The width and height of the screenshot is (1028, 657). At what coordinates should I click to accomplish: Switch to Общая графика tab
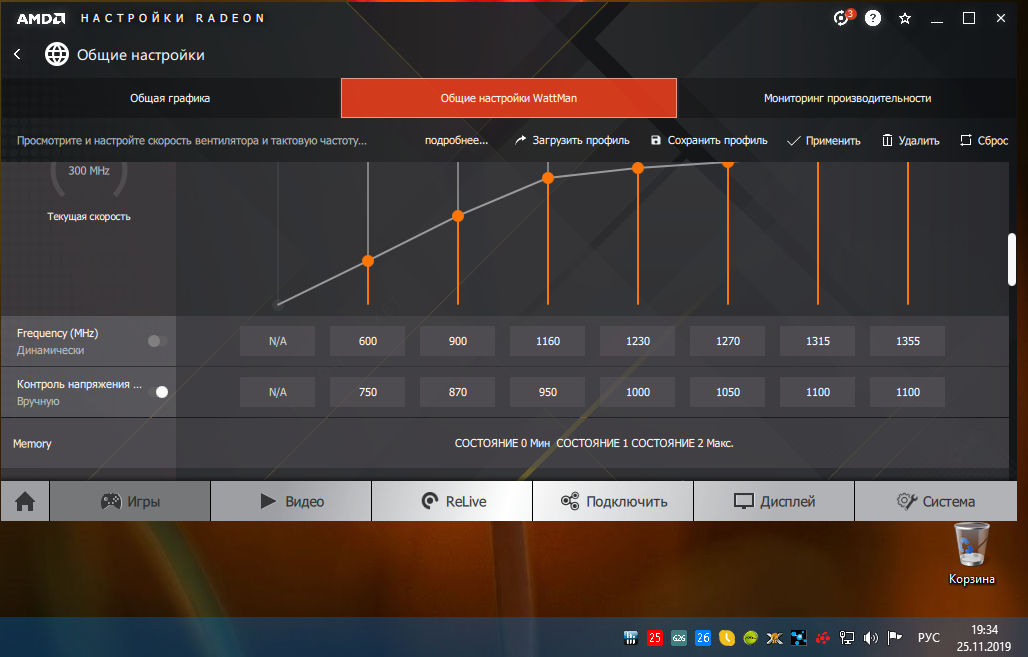(x=170, y=98)
